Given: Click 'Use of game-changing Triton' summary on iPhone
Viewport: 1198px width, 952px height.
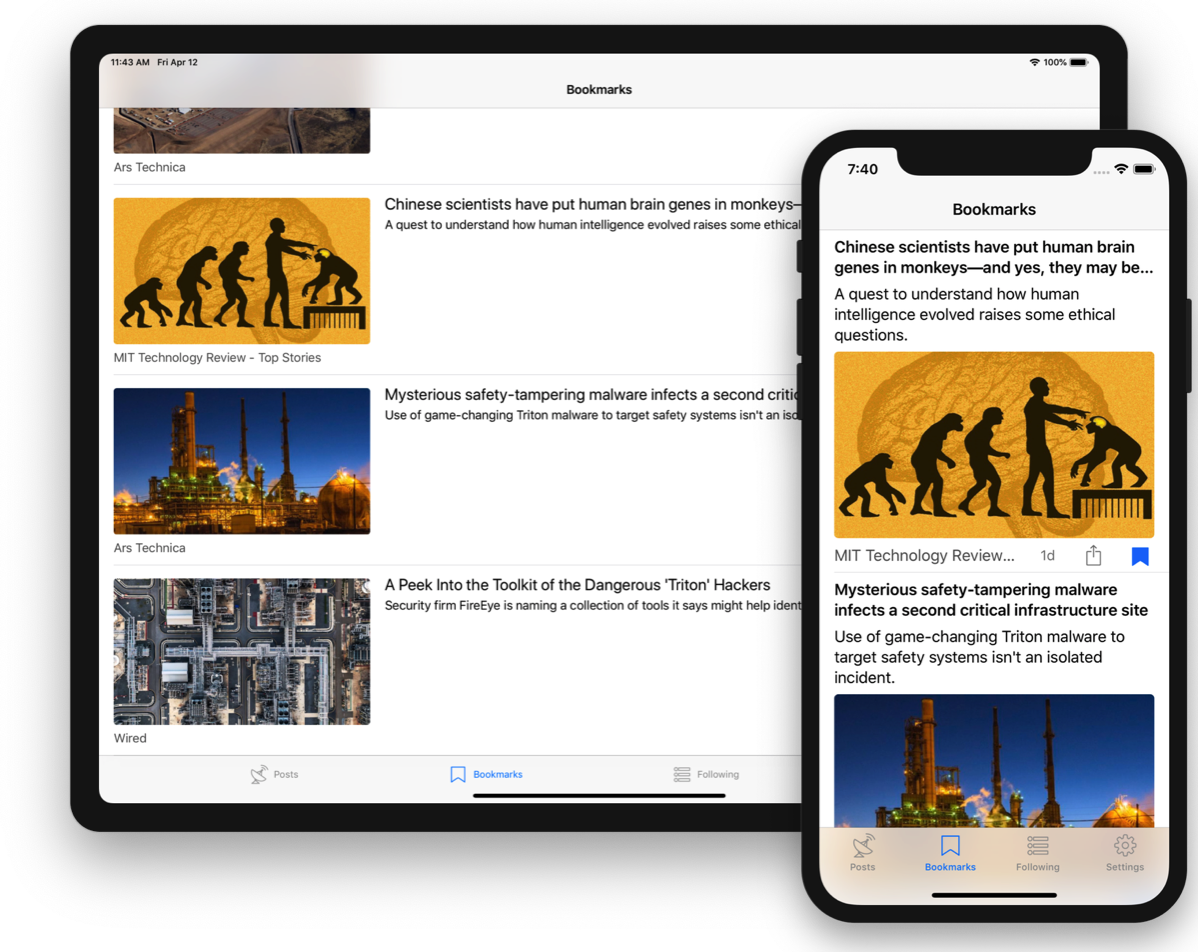Looking at the screenshot, I should 979,657.
